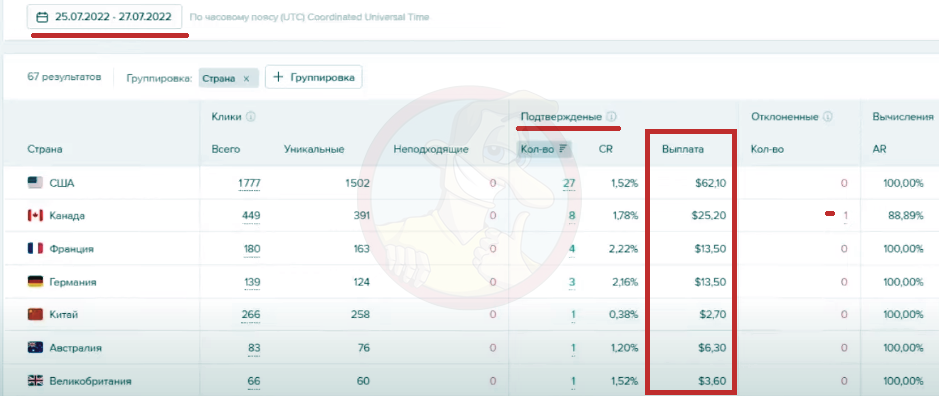Click payout value $6,30
Image resolution: width=939 pixels, height=396 pixels.
[711, 347]
